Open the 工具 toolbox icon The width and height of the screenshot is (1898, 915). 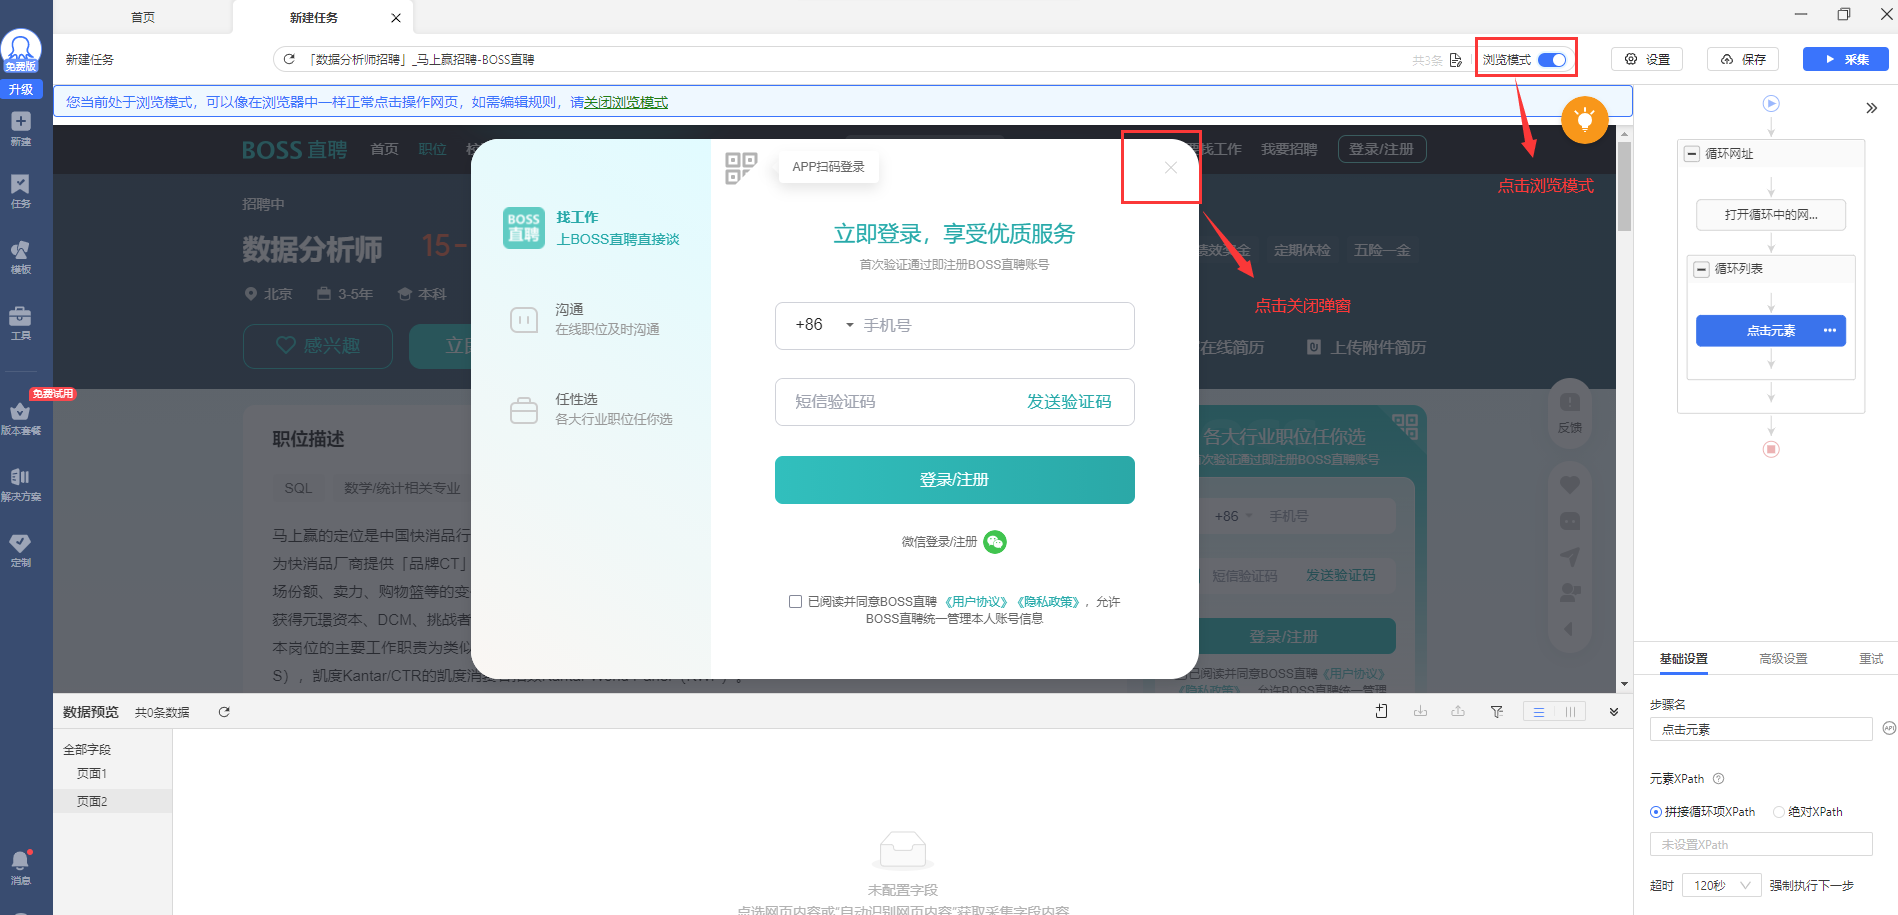pos(21,323)
